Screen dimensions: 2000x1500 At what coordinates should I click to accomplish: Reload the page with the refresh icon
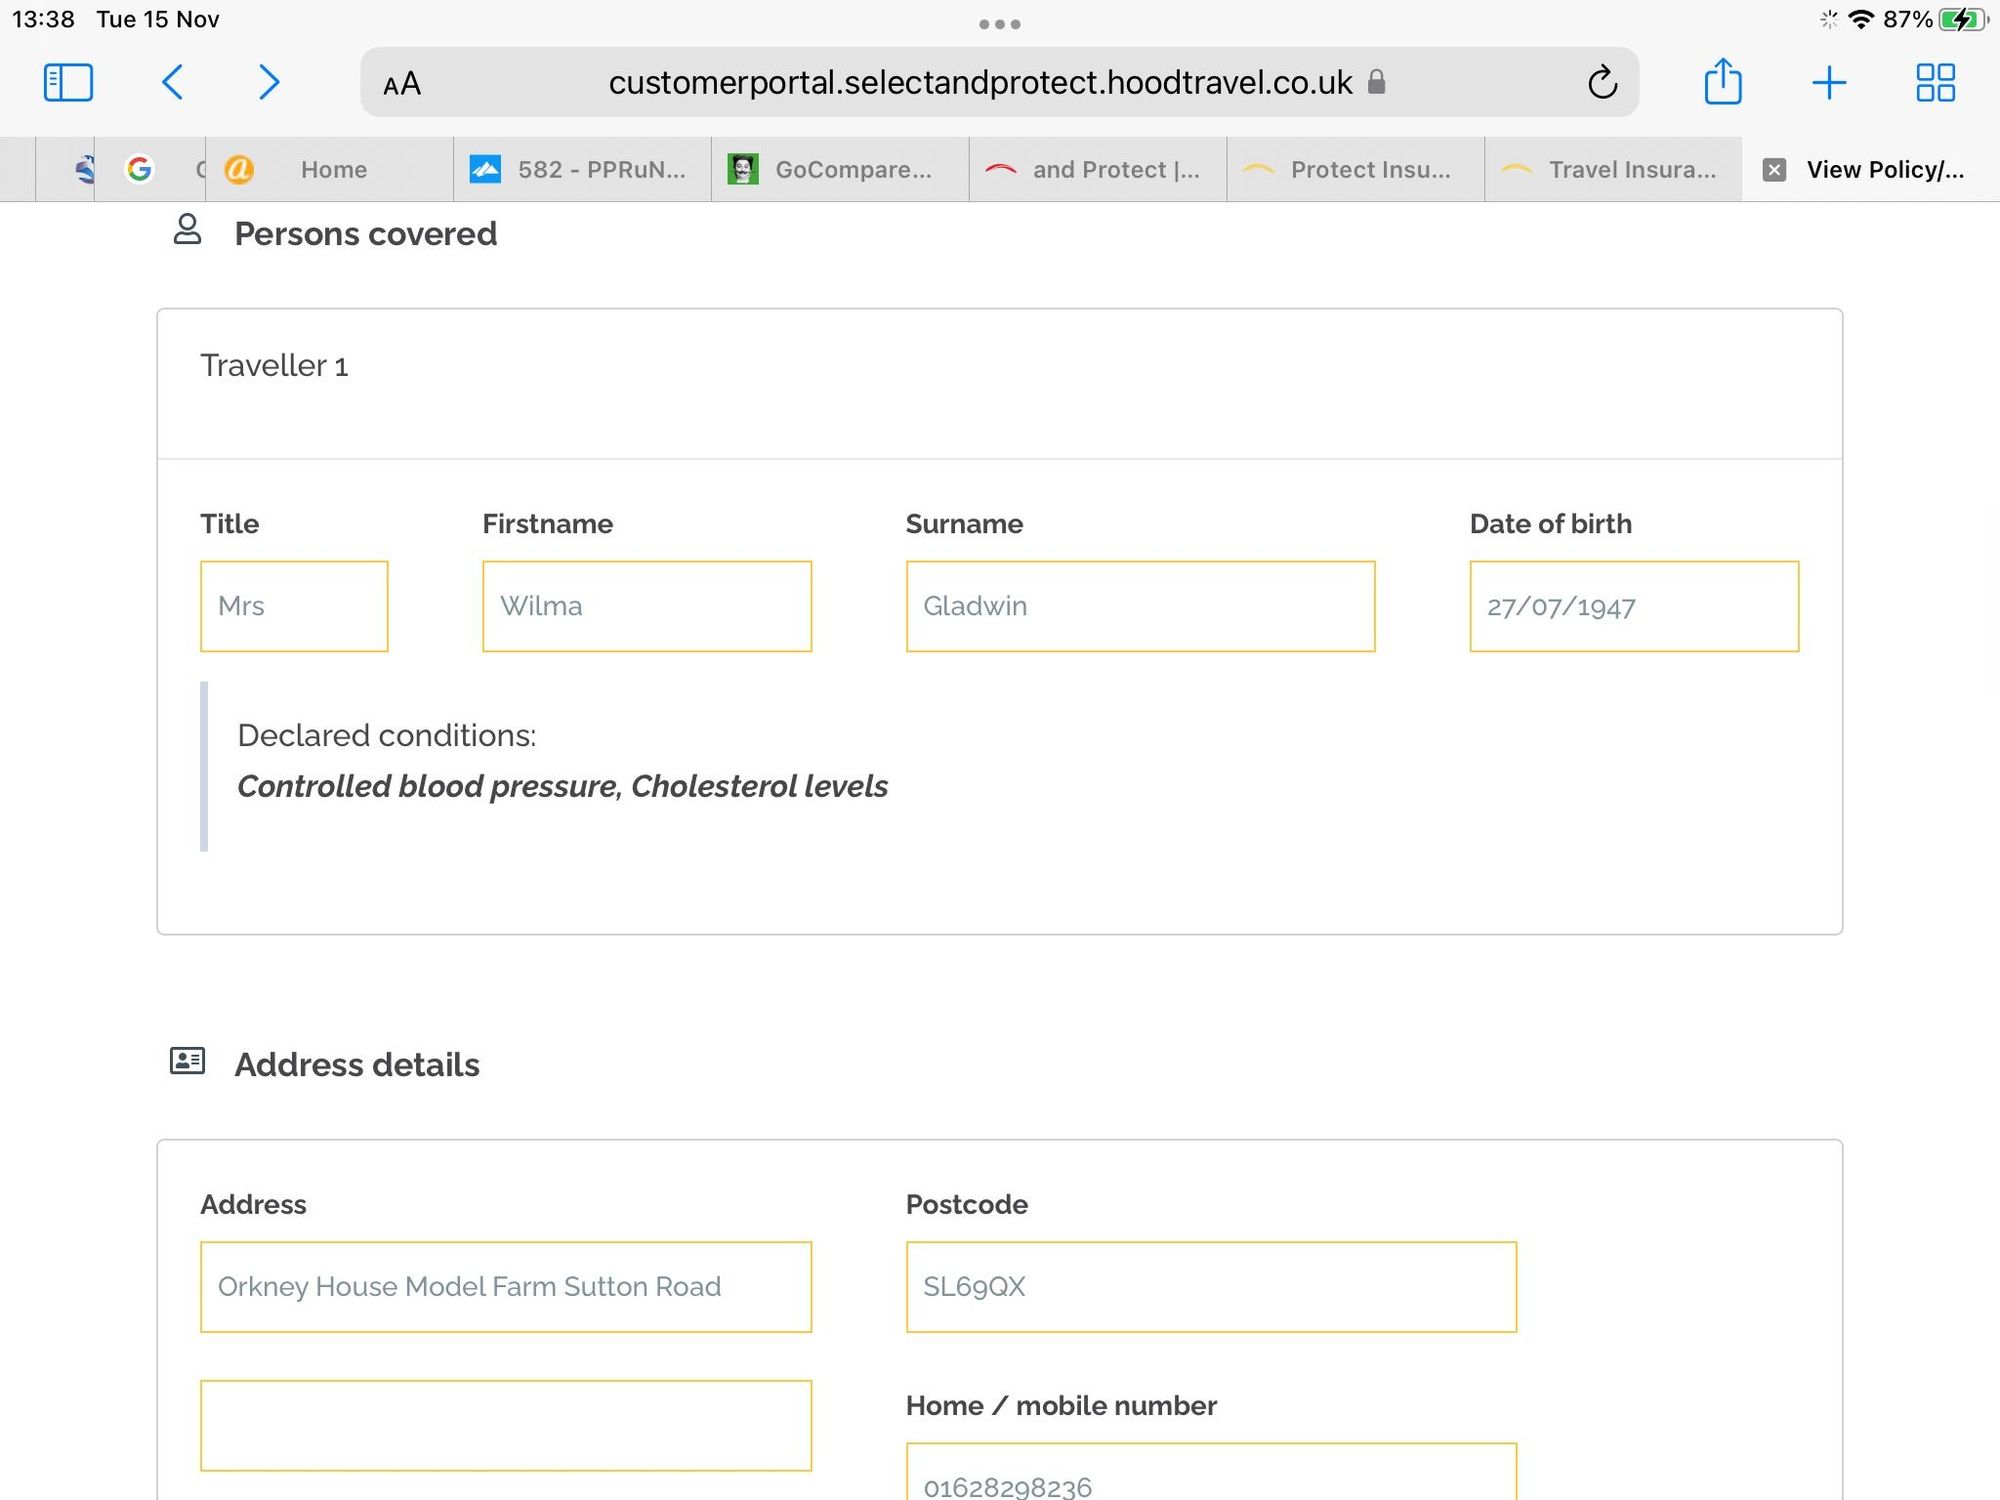pos(1602,82)
